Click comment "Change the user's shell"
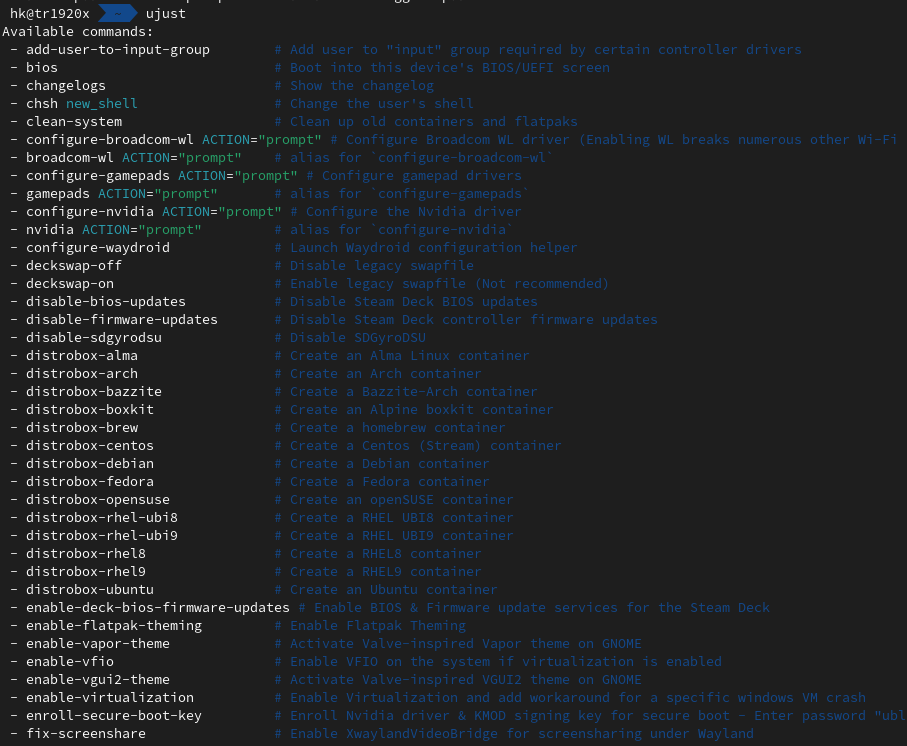The width and height of the screenshot is (907, 746). click(381, 104)
